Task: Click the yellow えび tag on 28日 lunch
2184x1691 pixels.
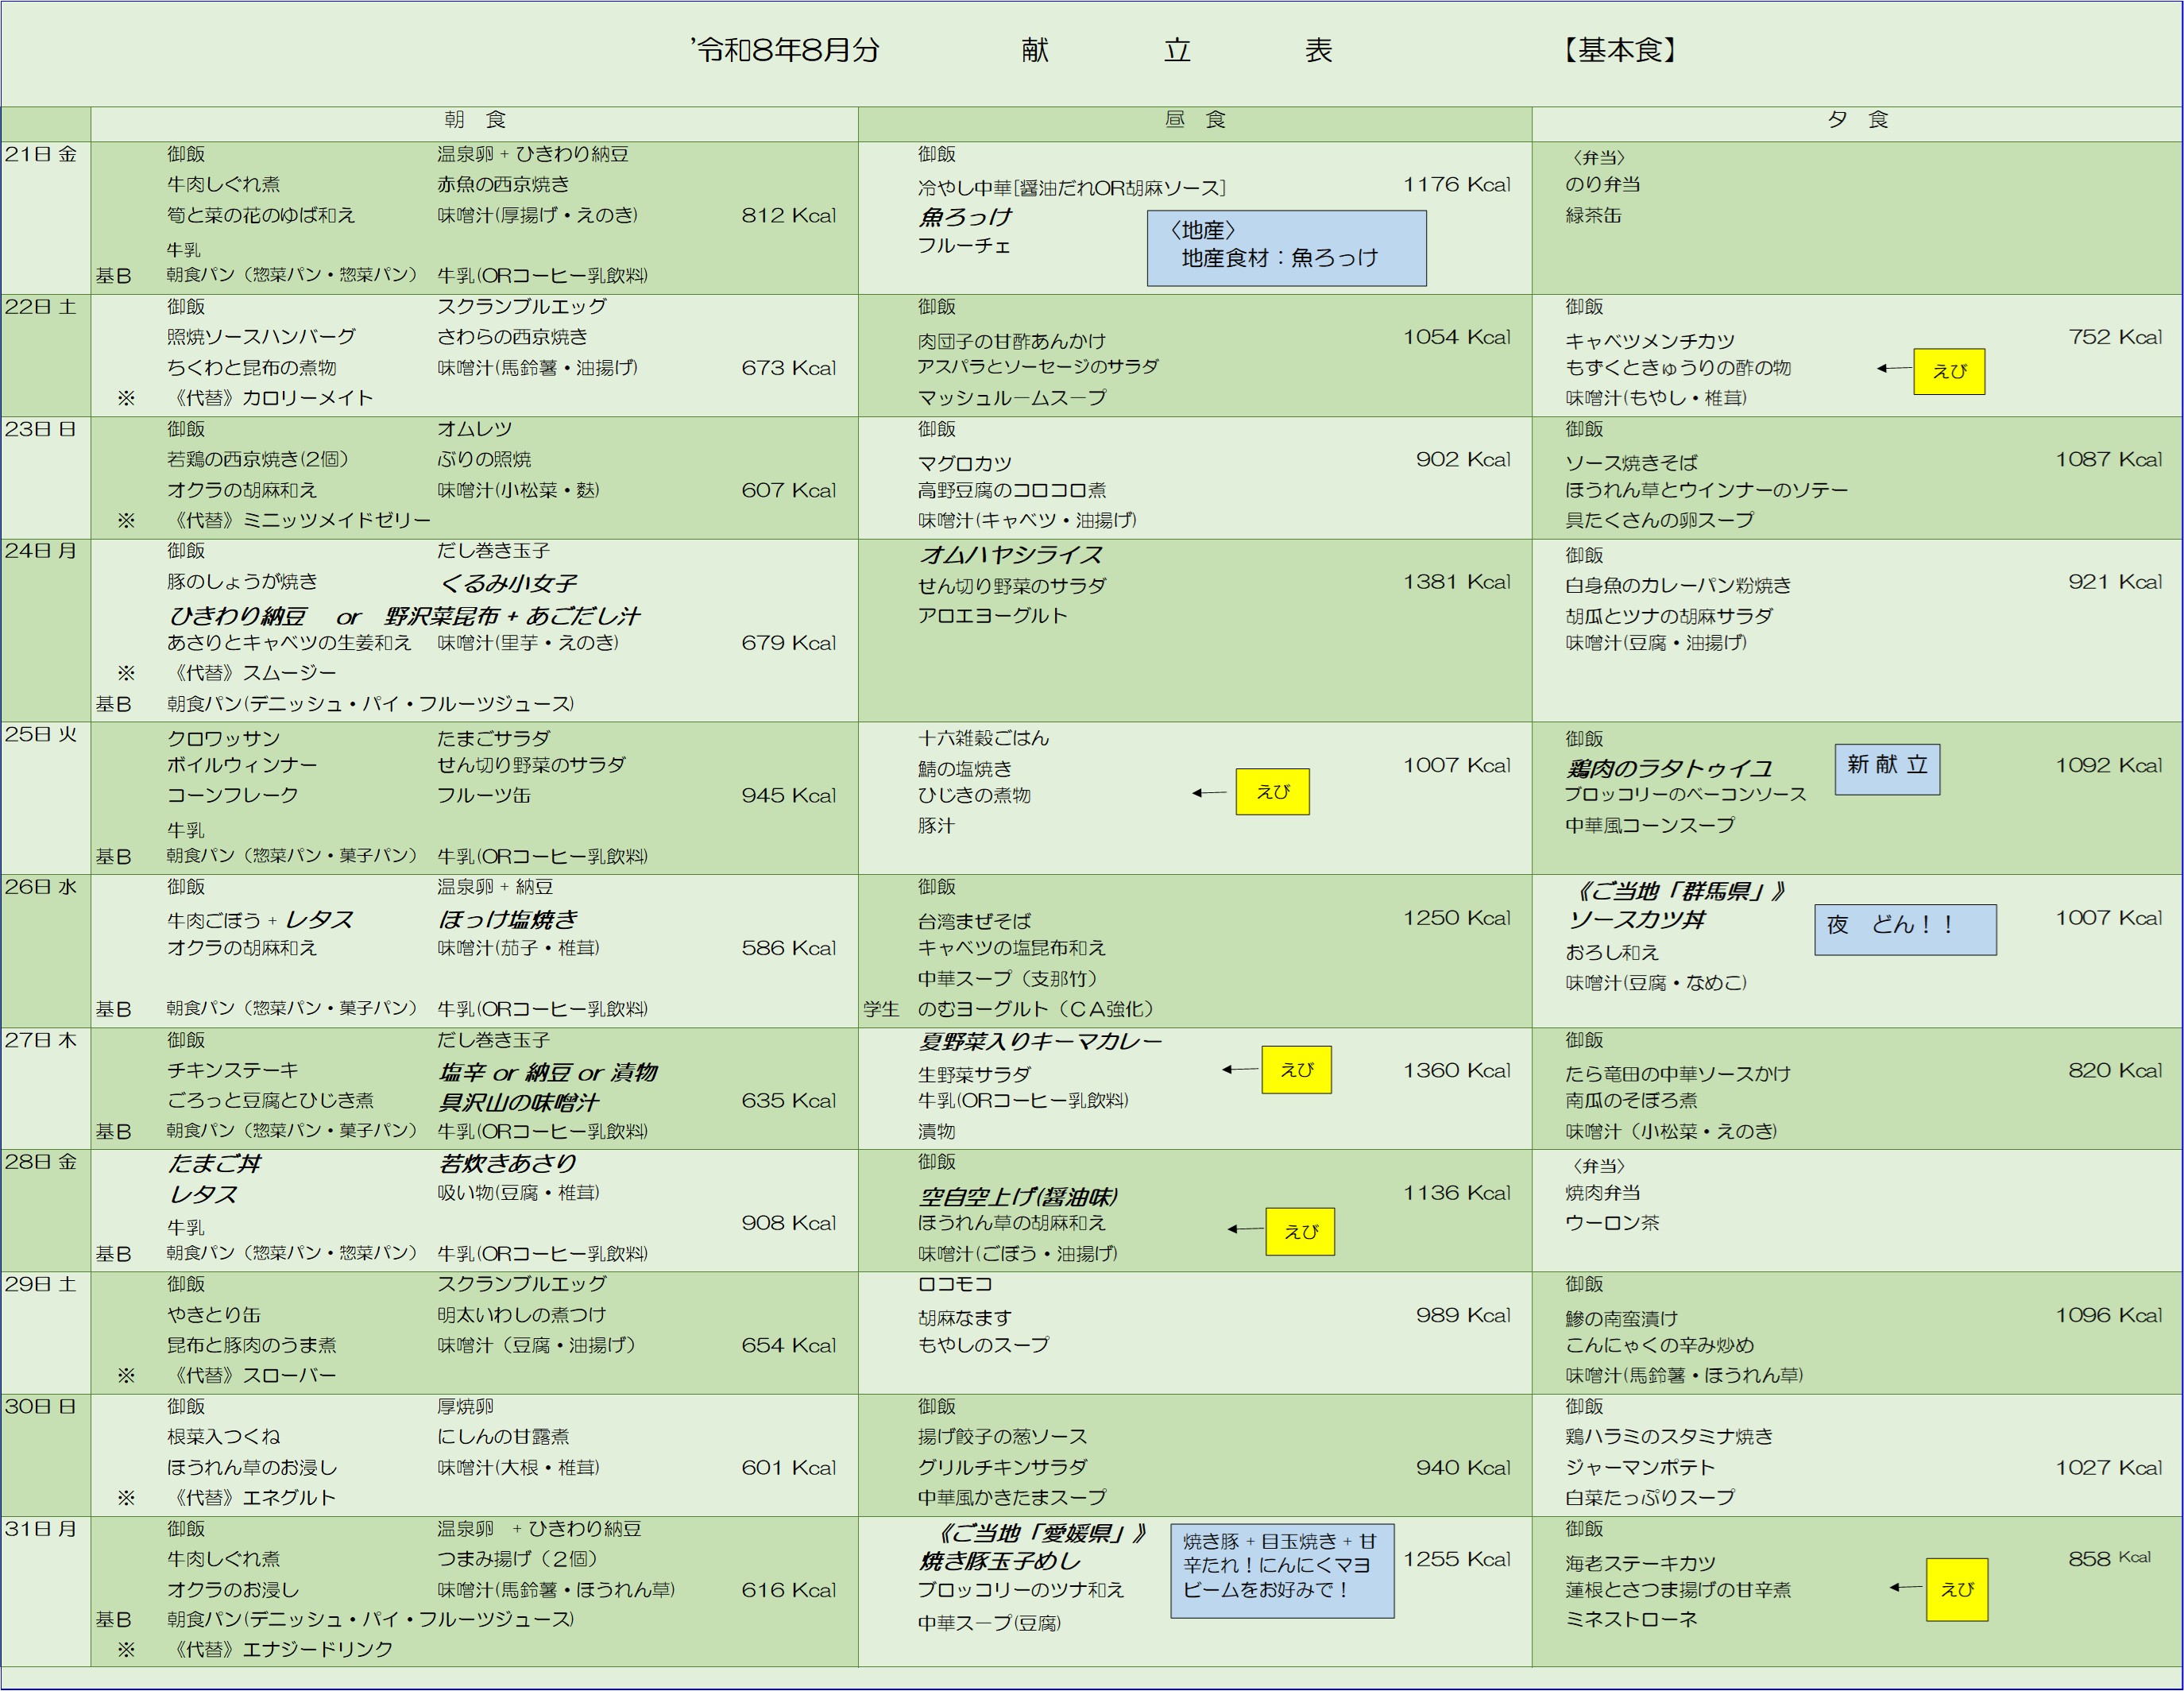Action: point(1300,1232)
